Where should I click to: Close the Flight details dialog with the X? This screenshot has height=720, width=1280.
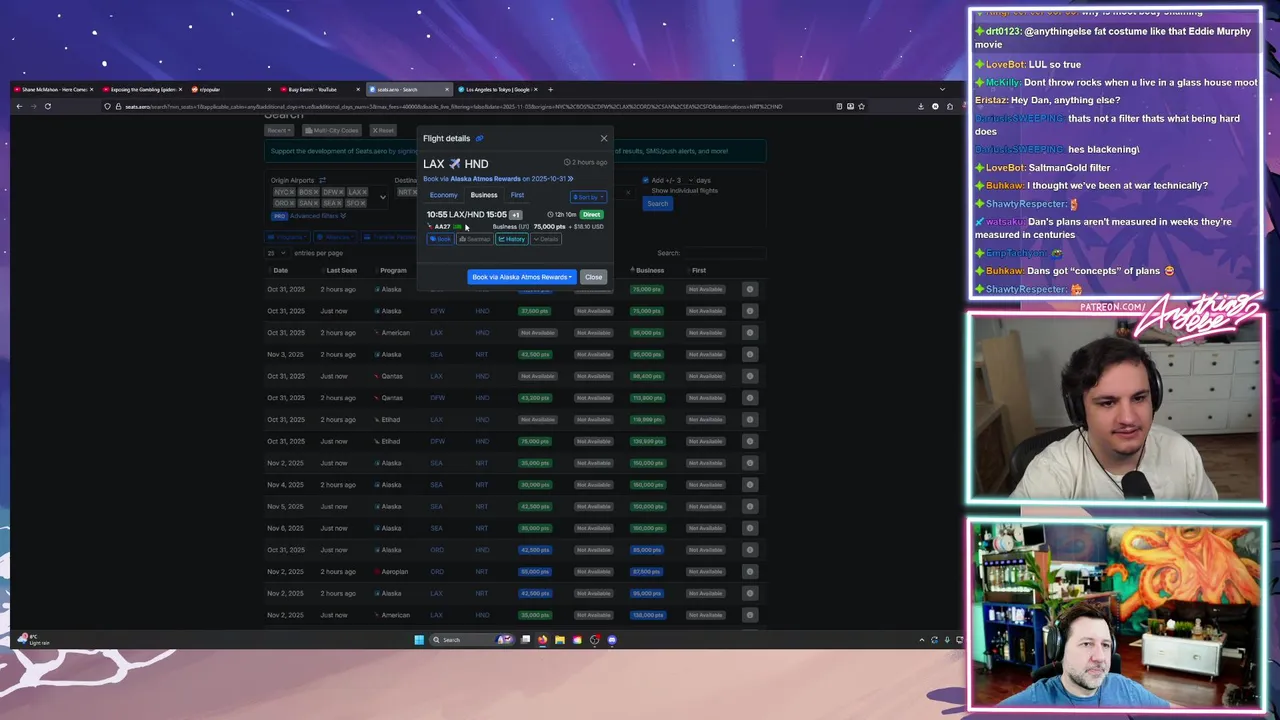604,138
